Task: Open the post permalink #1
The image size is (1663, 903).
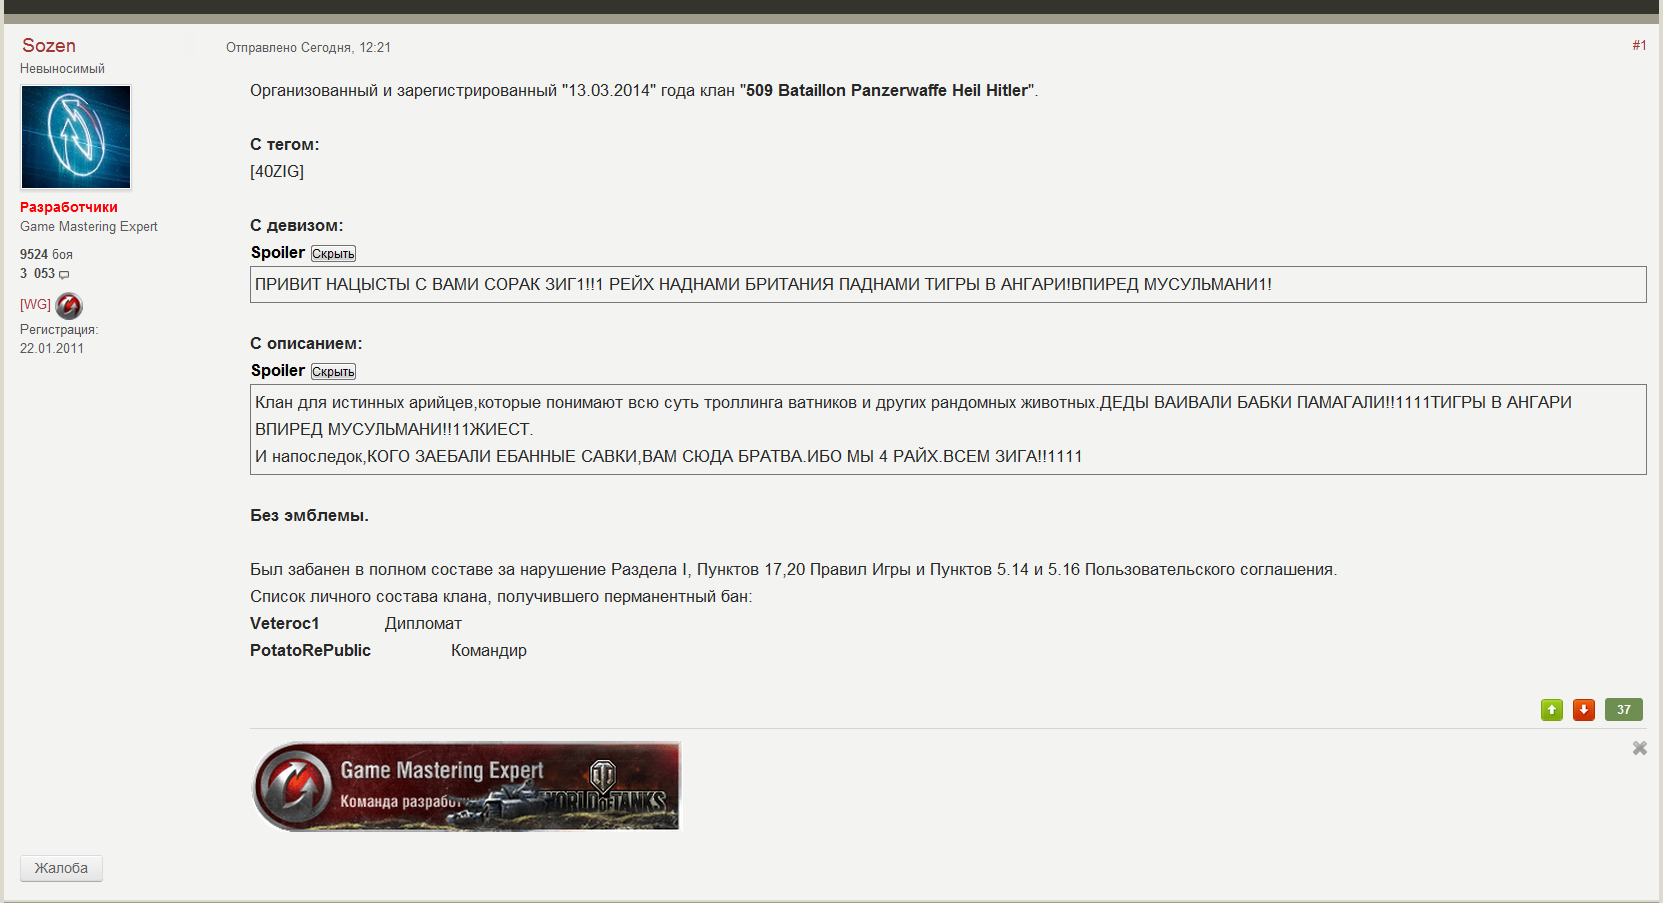Action: click(1639, 45)
